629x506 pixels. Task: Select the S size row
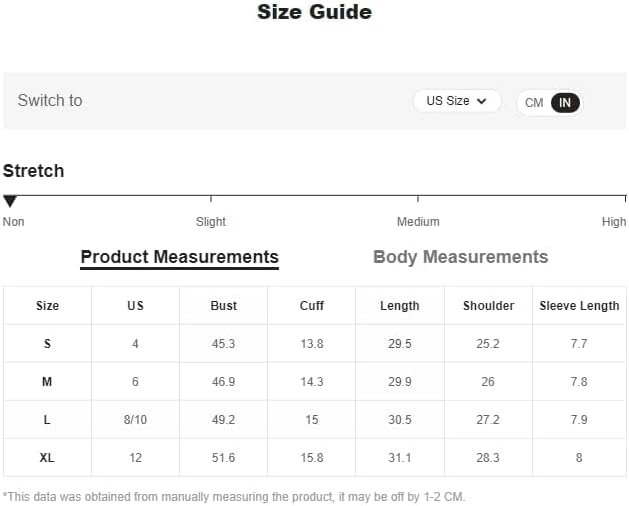tap(314, 343)
